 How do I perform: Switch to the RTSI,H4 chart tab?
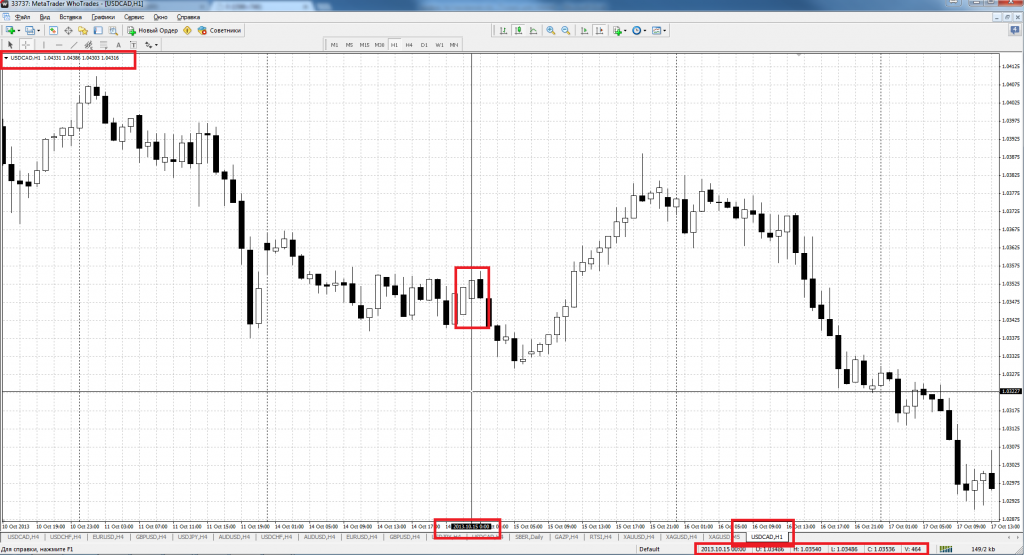pos(600,537)
